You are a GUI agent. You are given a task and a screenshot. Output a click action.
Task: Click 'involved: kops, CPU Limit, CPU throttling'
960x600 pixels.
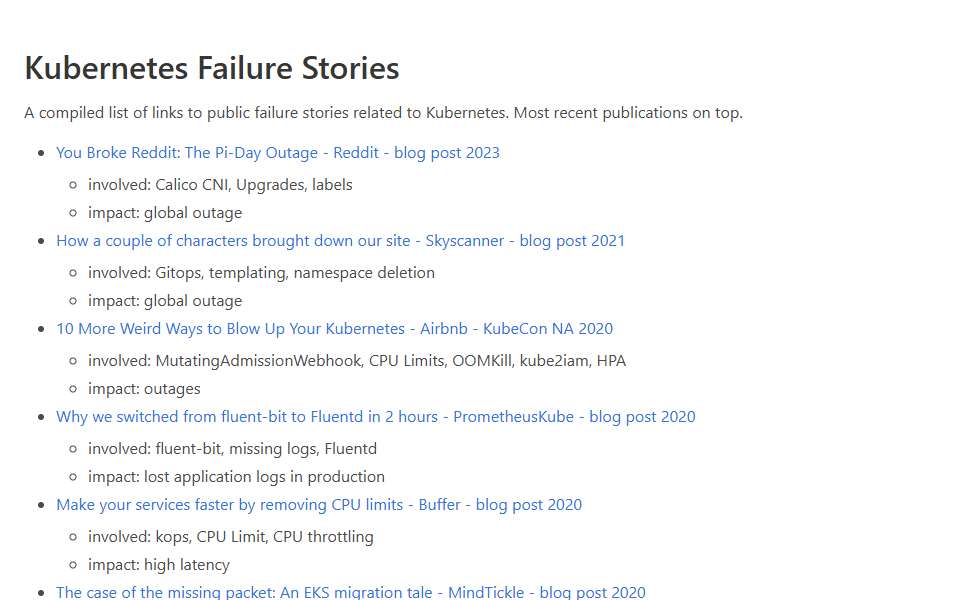click(x=231, y=538)
